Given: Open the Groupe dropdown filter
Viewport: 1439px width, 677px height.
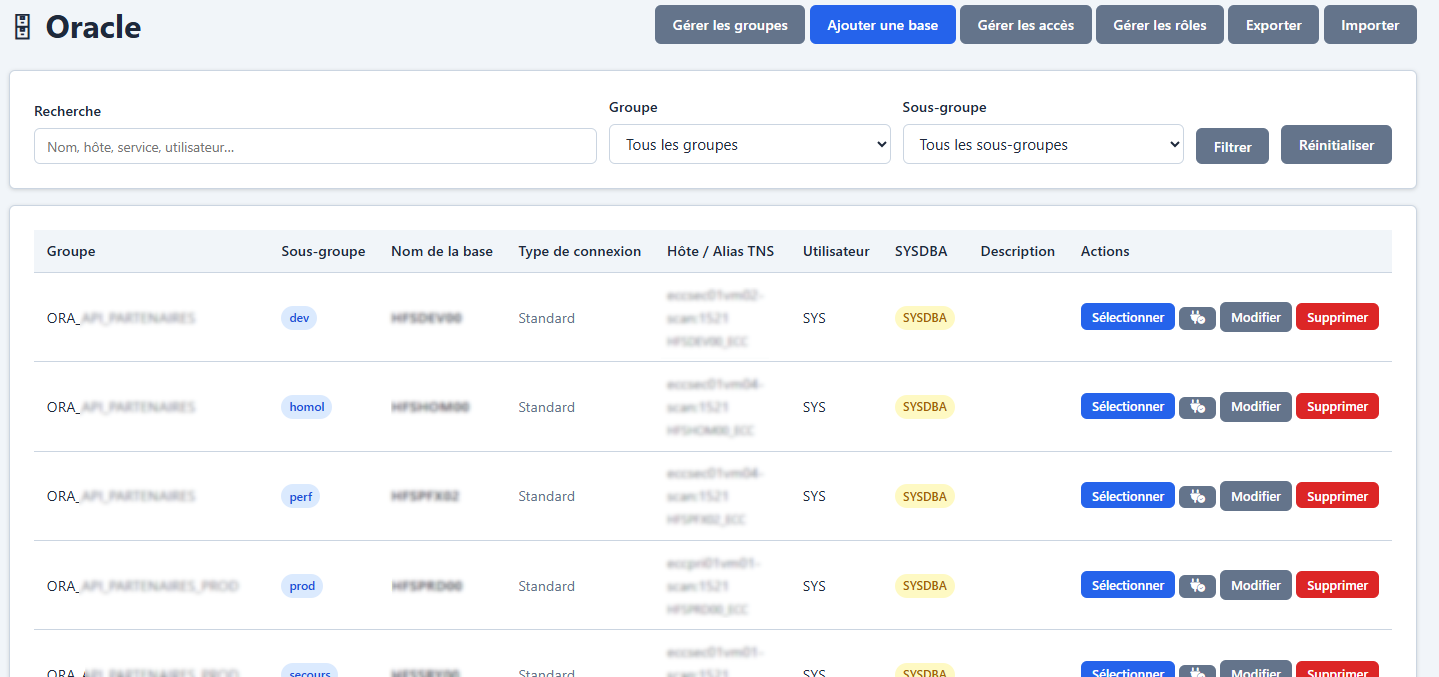Looking at the screenshot, I should click(750, 144).
